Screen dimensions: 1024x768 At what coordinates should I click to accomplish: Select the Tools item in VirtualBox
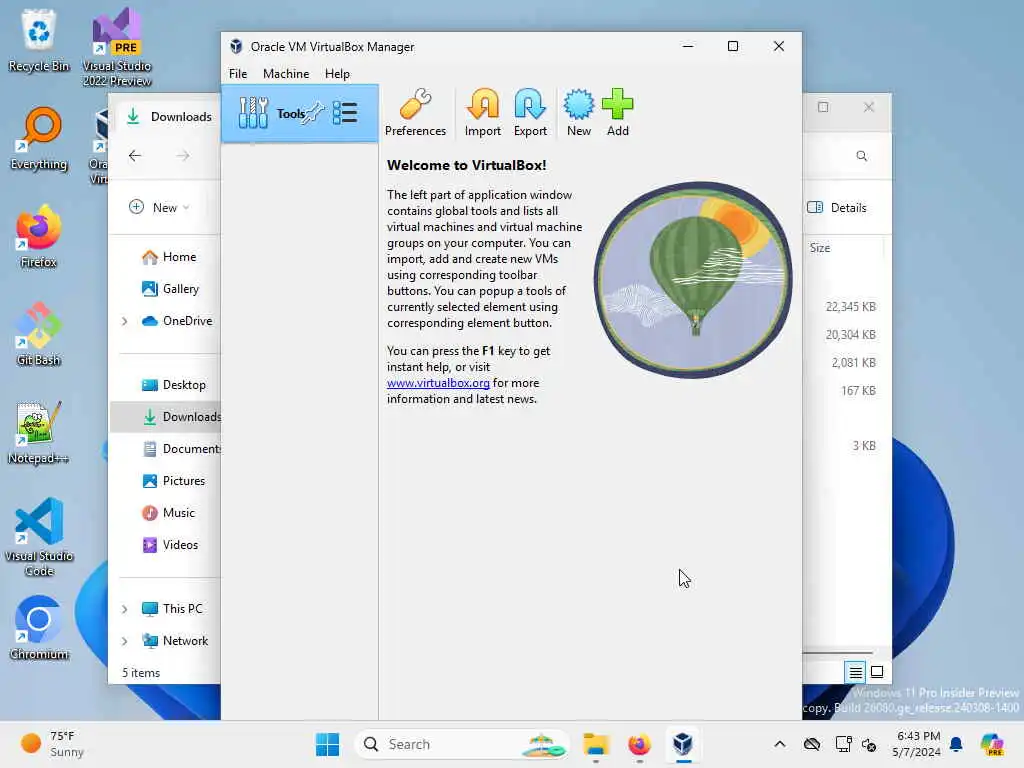pyautogui.click(x=300, y=114)
